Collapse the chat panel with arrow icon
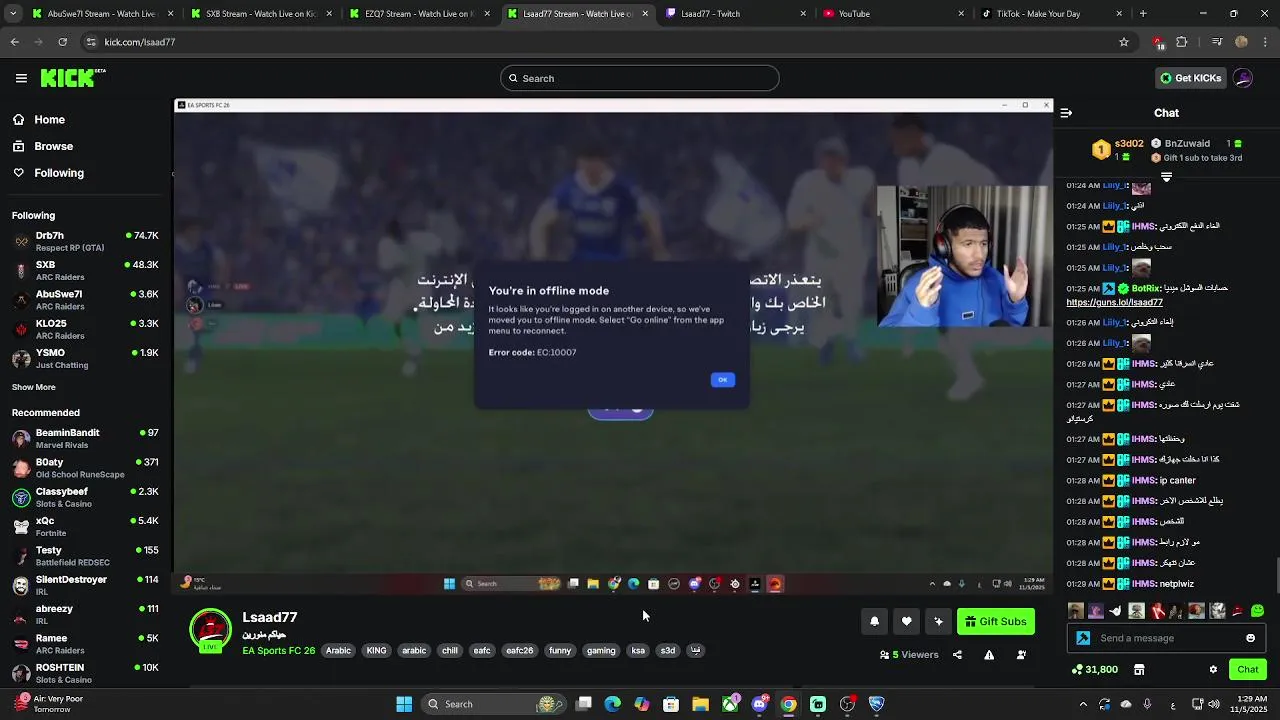This screenshot has height=720, width=1280. tap(1066, 113)
